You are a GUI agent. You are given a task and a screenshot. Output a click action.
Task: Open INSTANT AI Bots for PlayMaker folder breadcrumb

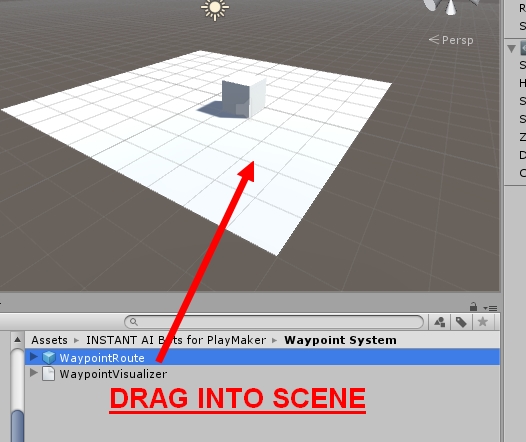click(176, 340)
